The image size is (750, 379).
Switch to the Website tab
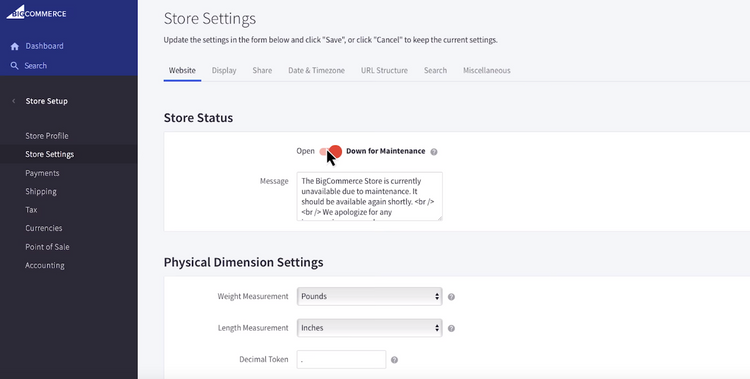pyautogui.click(x=182, y=70)
